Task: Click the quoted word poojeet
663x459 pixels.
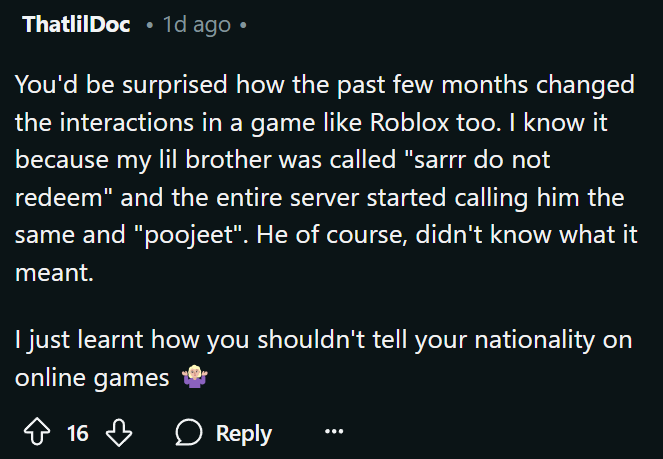Action: [189, 235]
